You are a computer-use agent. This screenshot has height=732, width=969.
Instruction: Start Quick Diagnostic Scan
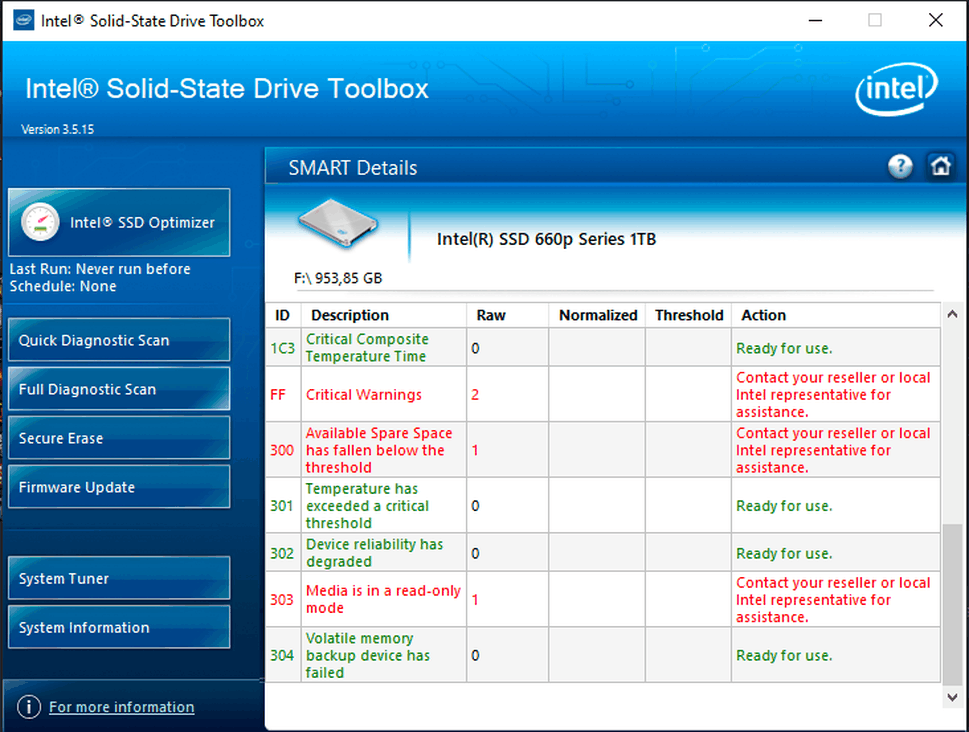pos(119,340)
